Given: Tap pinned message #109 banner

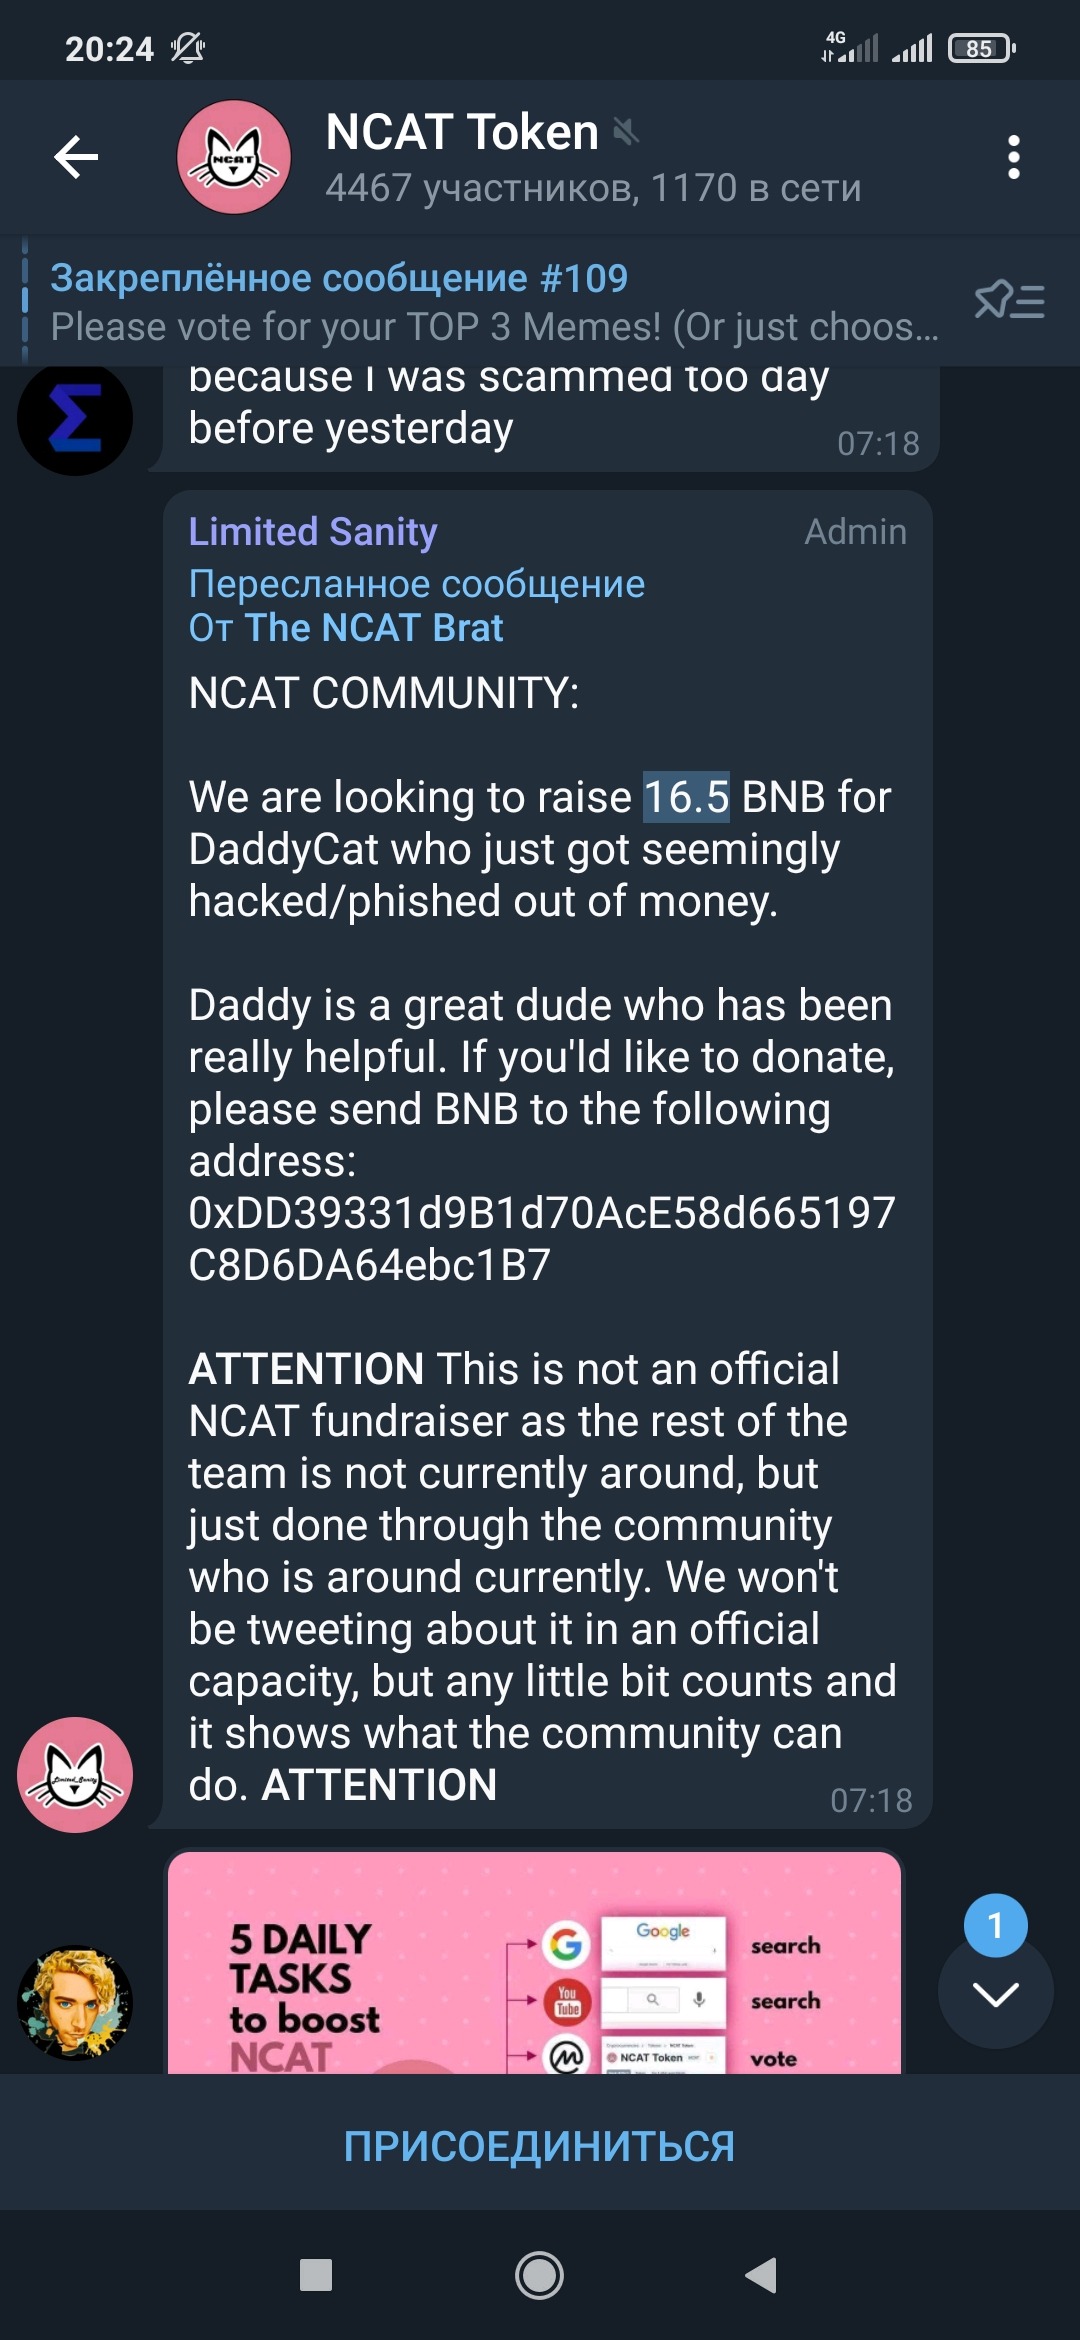Looking at the screenshot, I should point(490,301).
